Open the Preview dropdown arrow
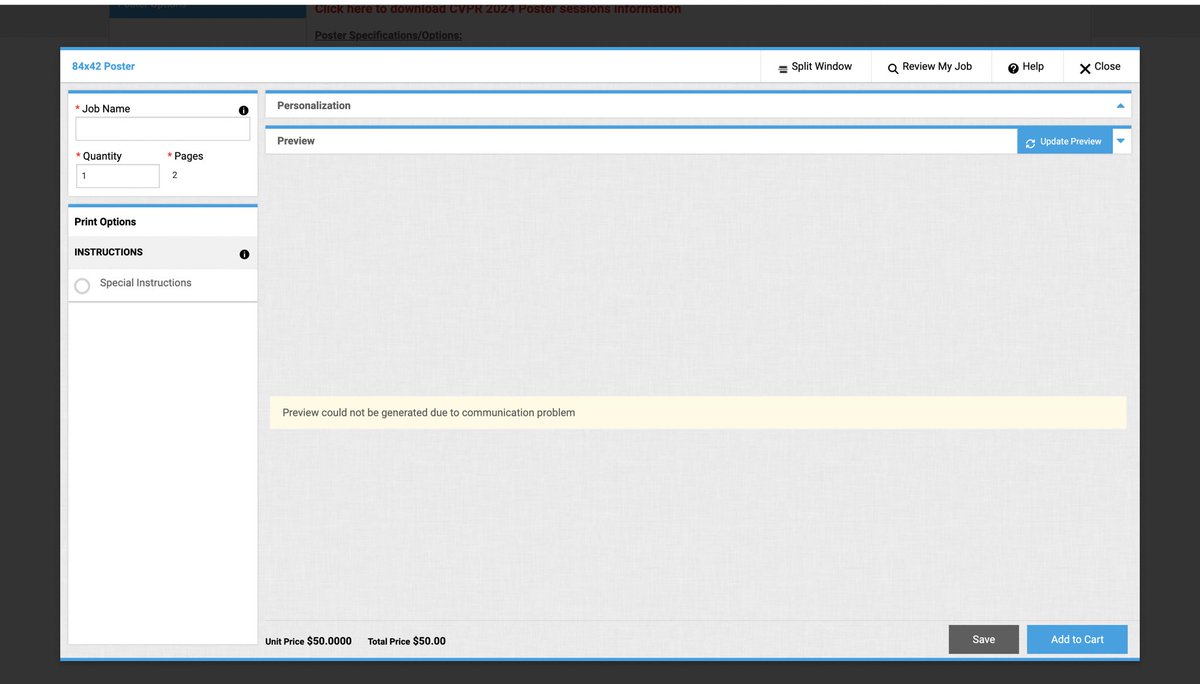The width and height of the screenshot is (1200, 684). point(1121,141)
